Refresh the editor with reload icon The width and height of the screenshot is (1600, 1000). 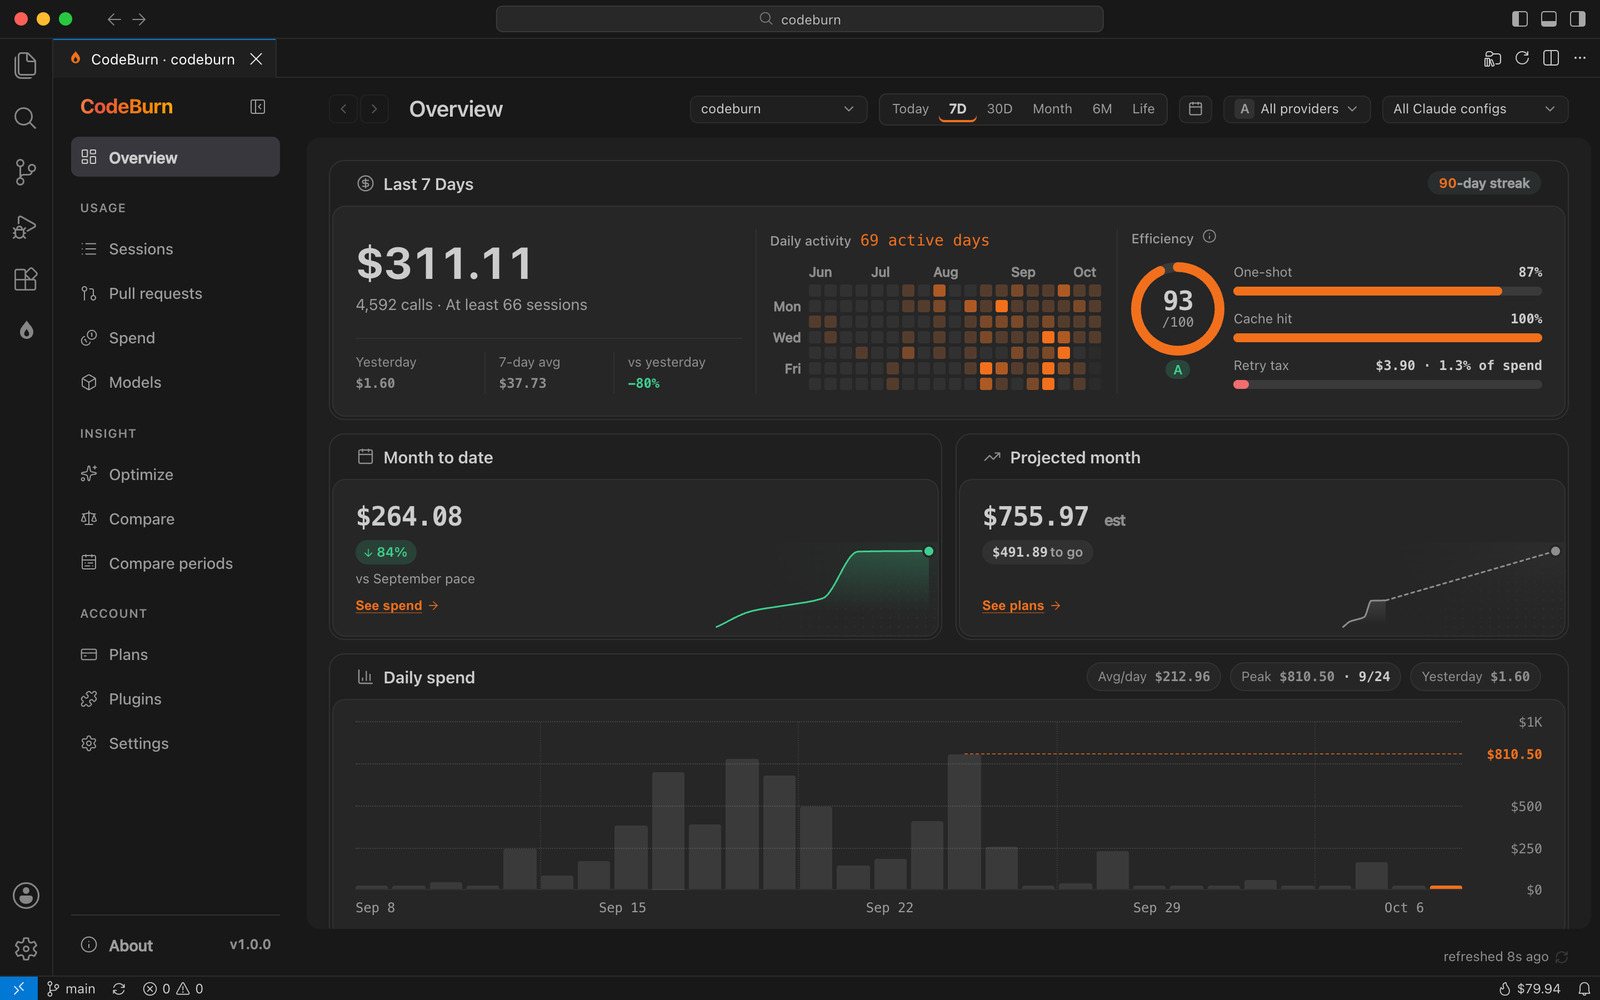pyautogui.click(x=1522, y=58)
